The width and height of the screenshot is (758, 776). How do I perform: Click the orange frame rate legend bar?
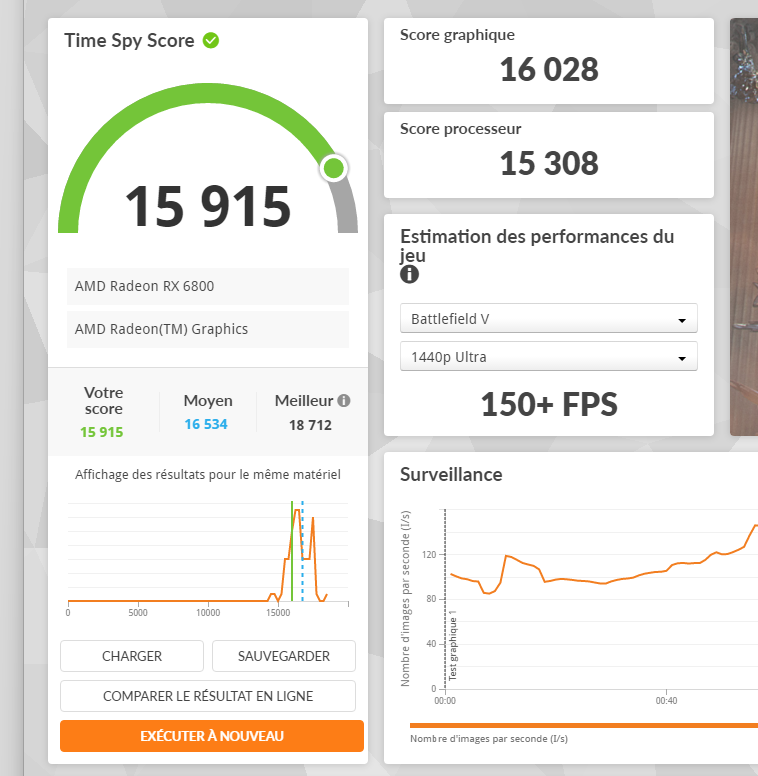(584, 726)
